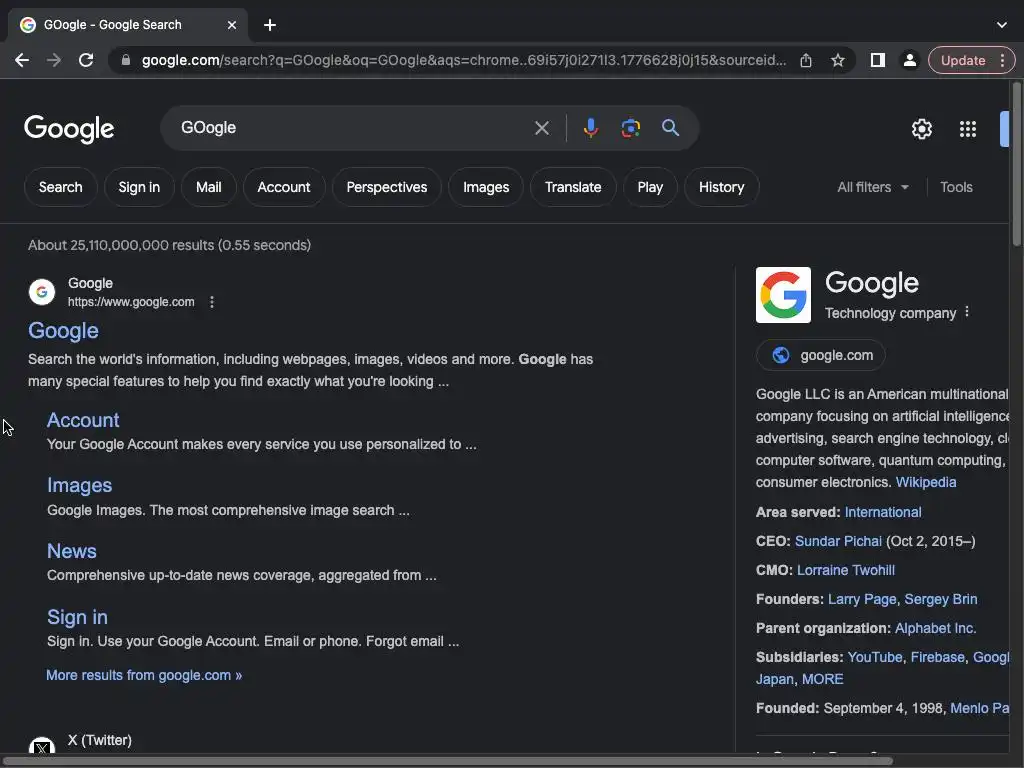Image resolution: width=1024 pixels, height=768 pixels.
Task: Click the Japan subsidiary link
Action: click(x=775, y=679)
